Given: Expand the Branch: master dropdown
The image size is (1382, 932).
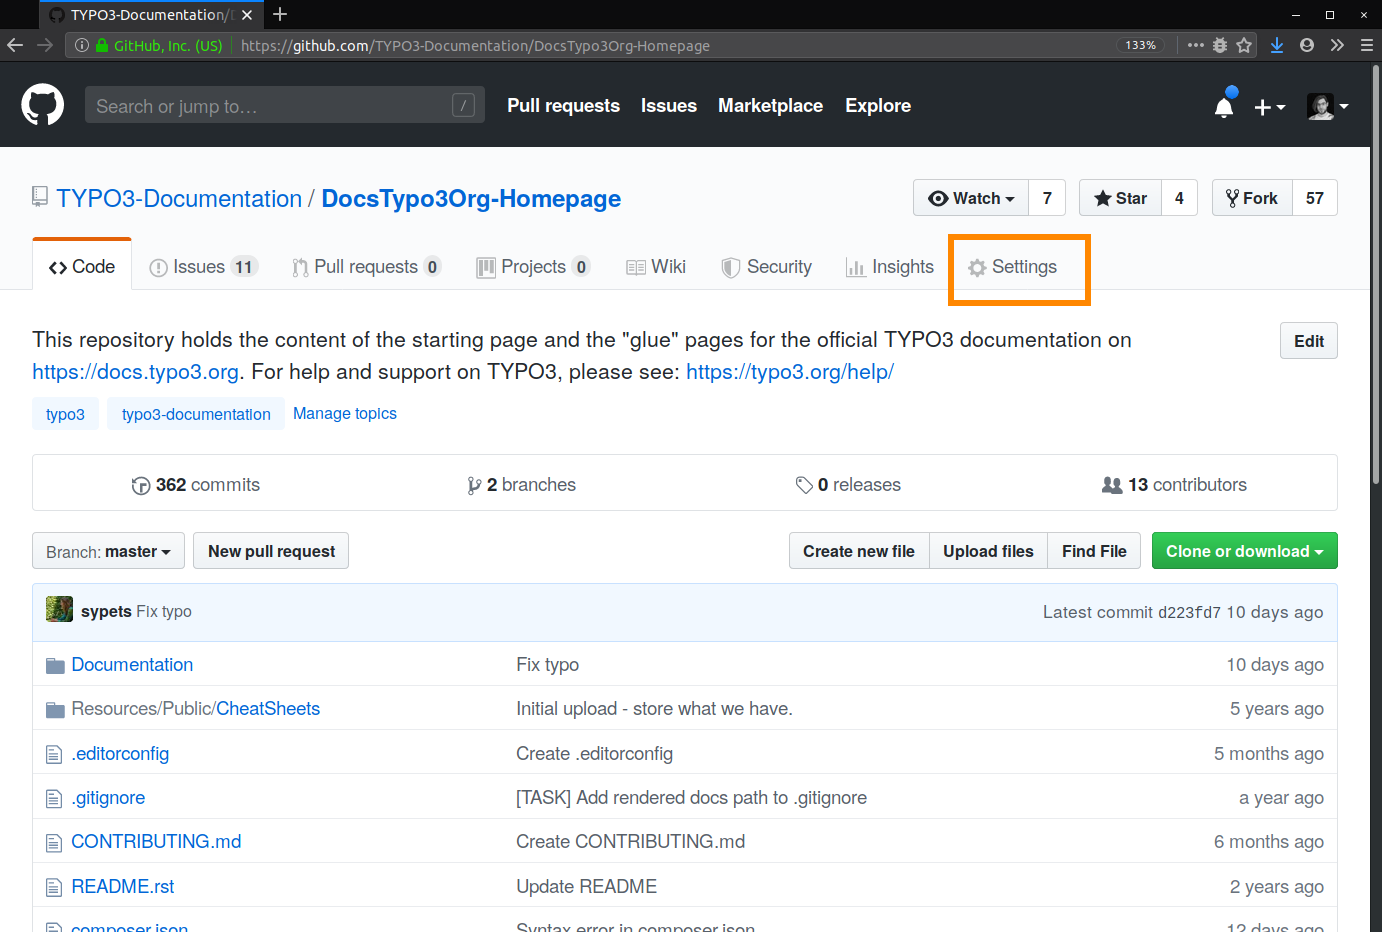Looking at the screenshot, I should click(x=108, y=551).
